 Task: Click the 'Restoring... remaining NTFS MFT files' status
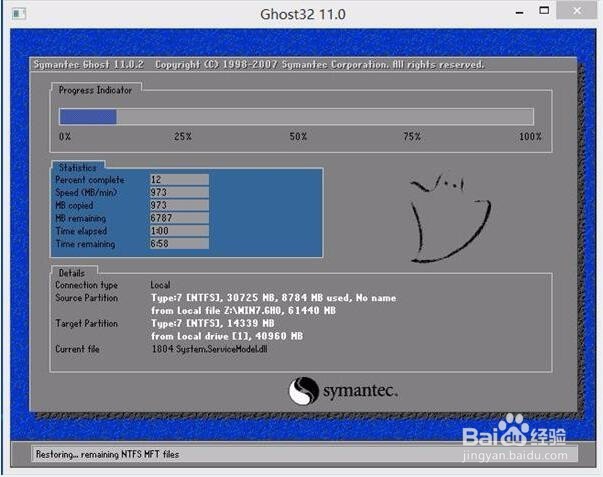click(x=108, y=454)
